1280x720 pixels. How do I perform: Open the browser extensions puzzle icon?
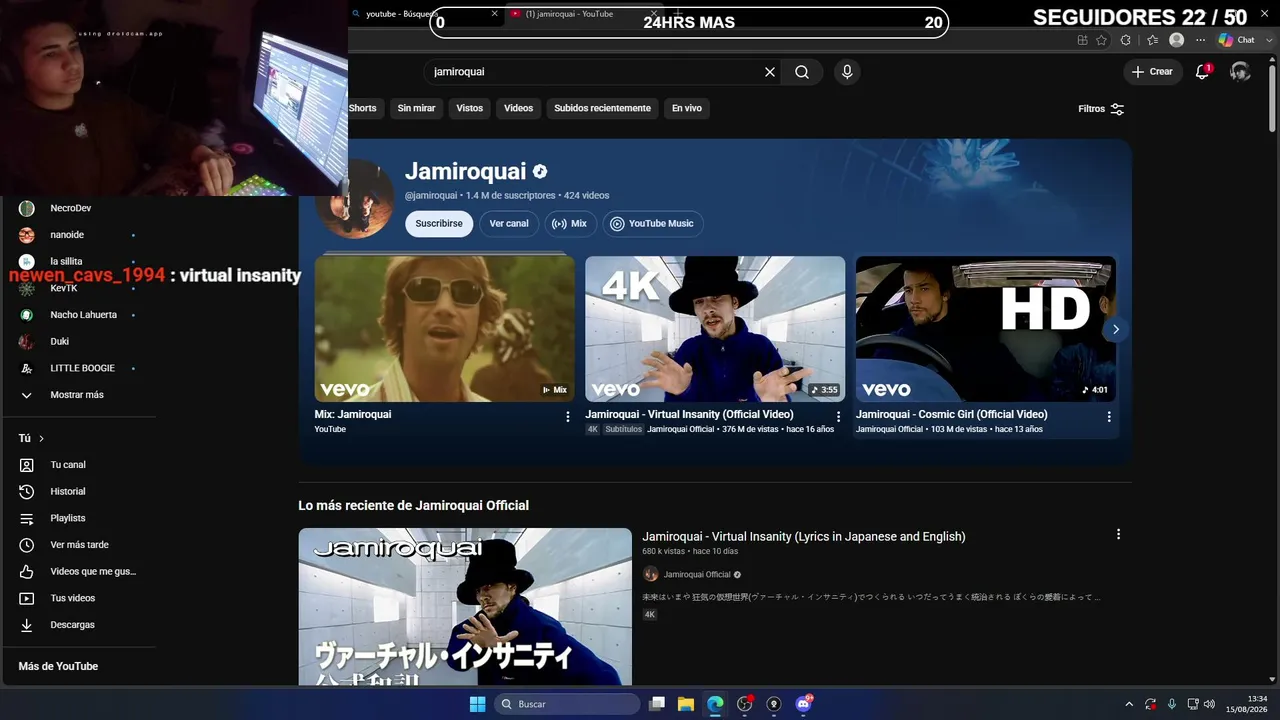pyautogui.click(x=1126, y=40)
